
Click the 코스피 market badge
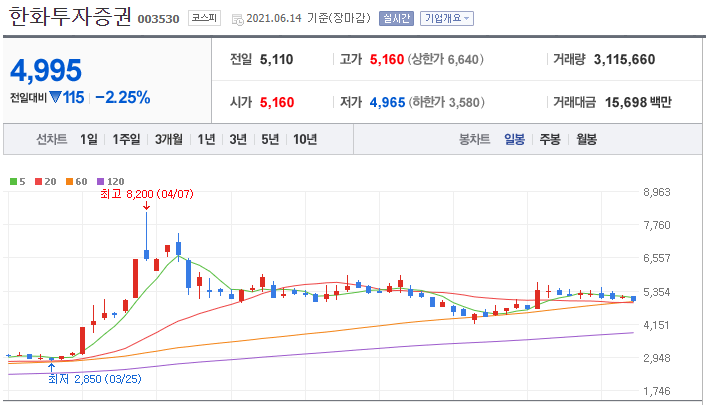click(204, 18)
